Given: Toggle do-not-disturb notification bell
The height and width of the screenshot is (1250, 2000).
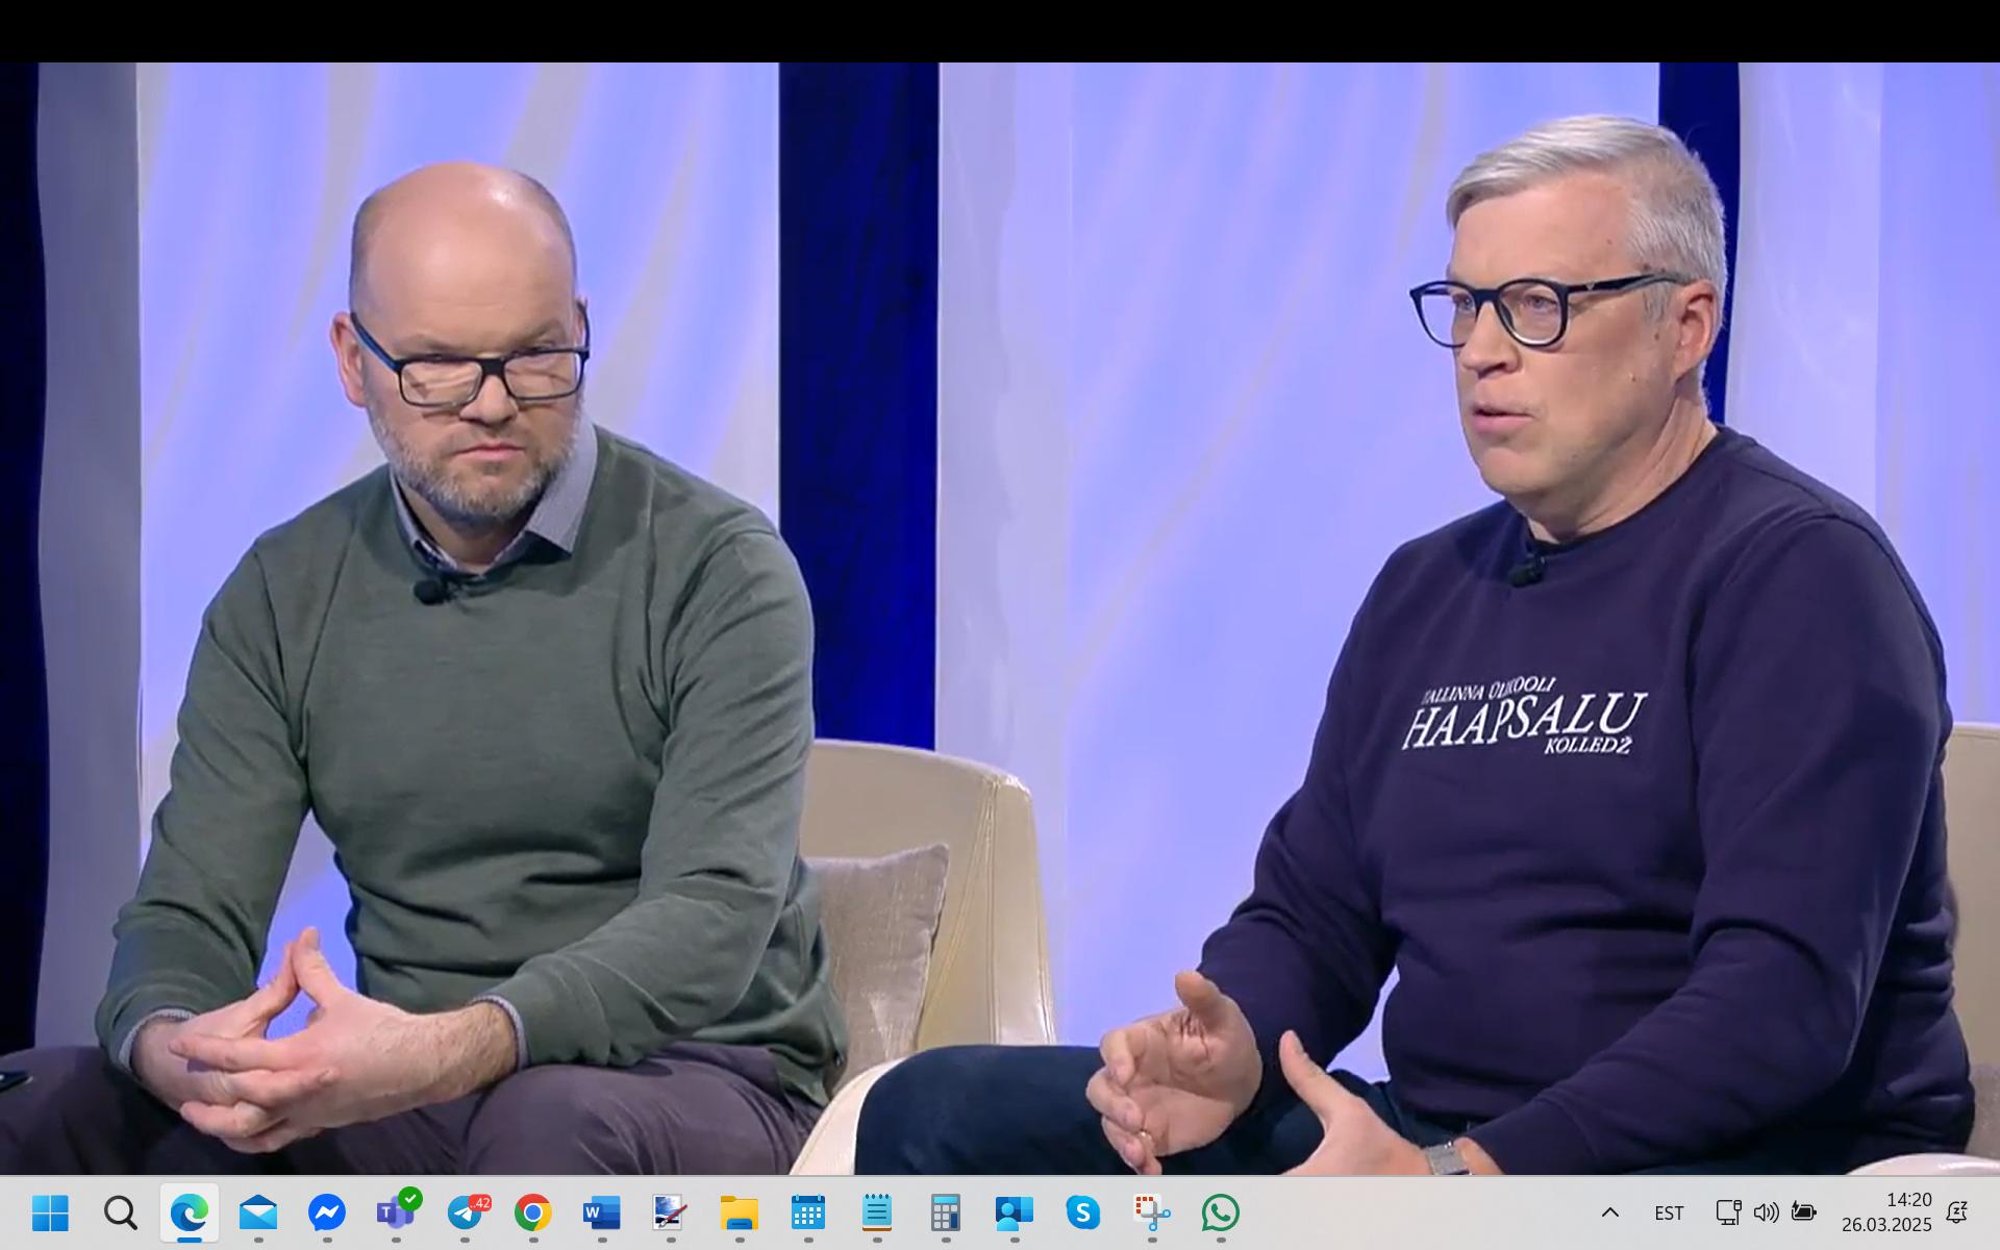Looking at the screenshot, I should coord(1957,1213).
